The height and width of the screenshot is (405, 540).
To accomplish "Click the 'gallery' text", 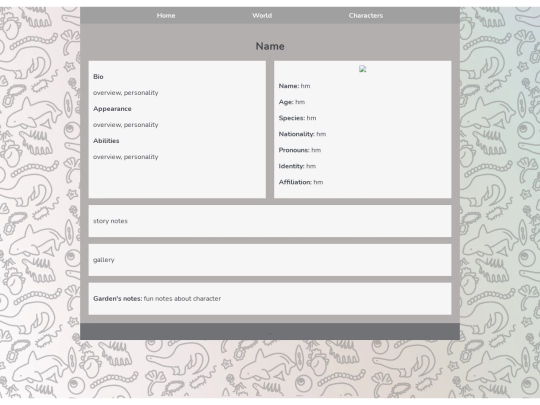I will (x=104, y=260).
